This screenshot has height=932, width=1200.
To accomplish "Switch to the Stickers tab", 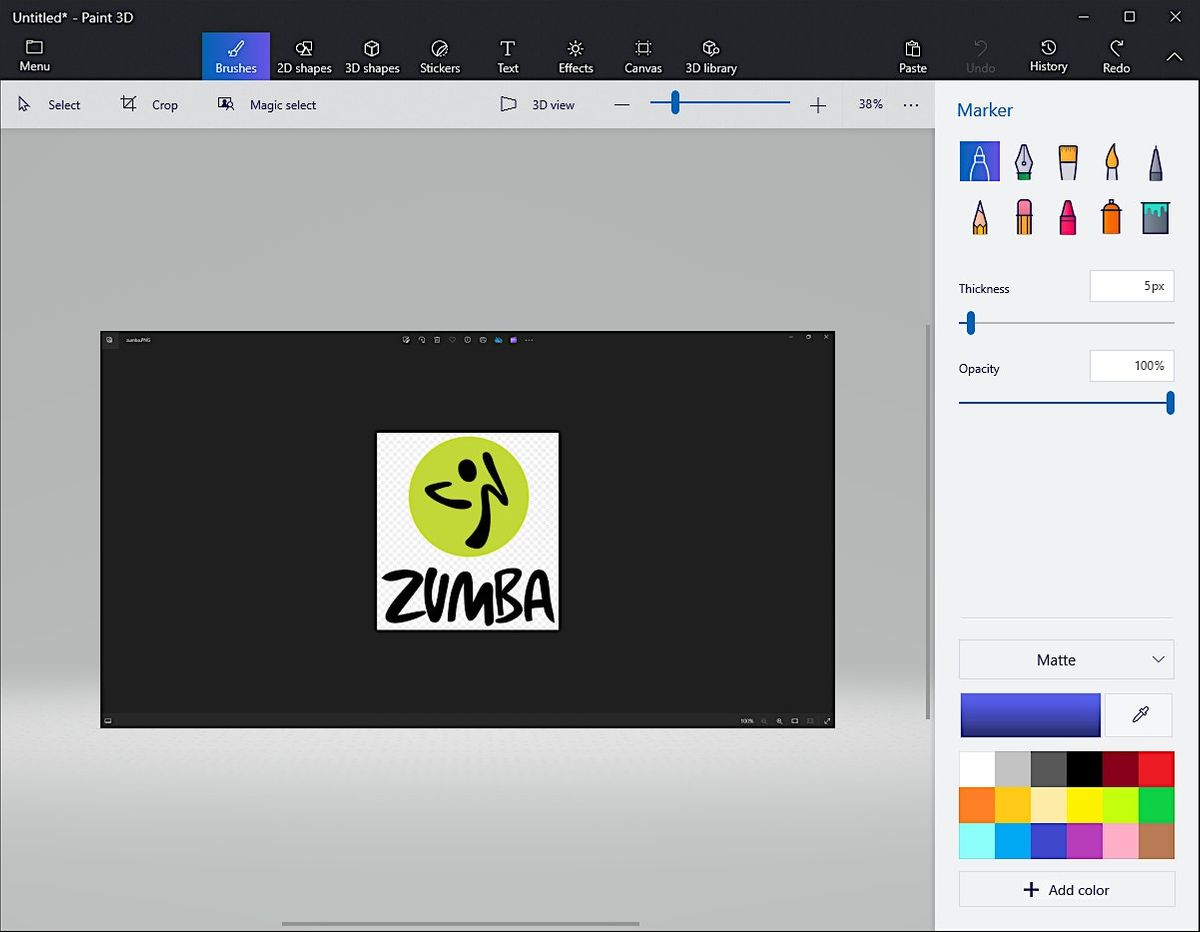I will pos(439,57).
